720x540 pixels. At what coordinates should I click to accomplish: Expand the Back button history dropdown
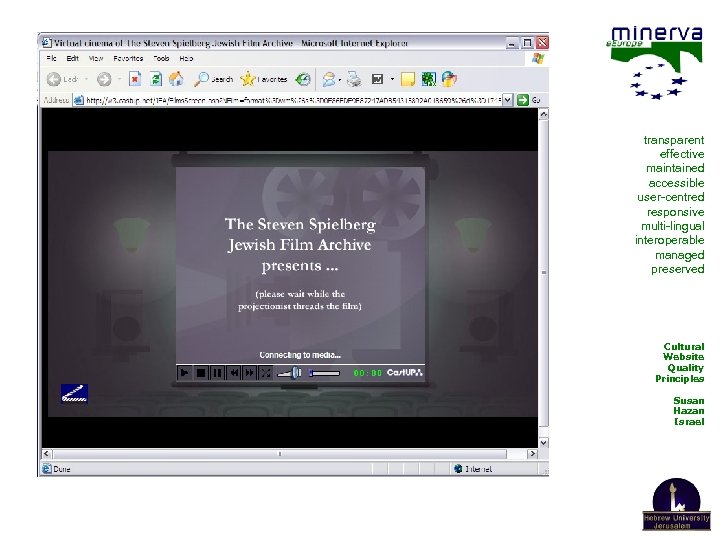point(86,79)
